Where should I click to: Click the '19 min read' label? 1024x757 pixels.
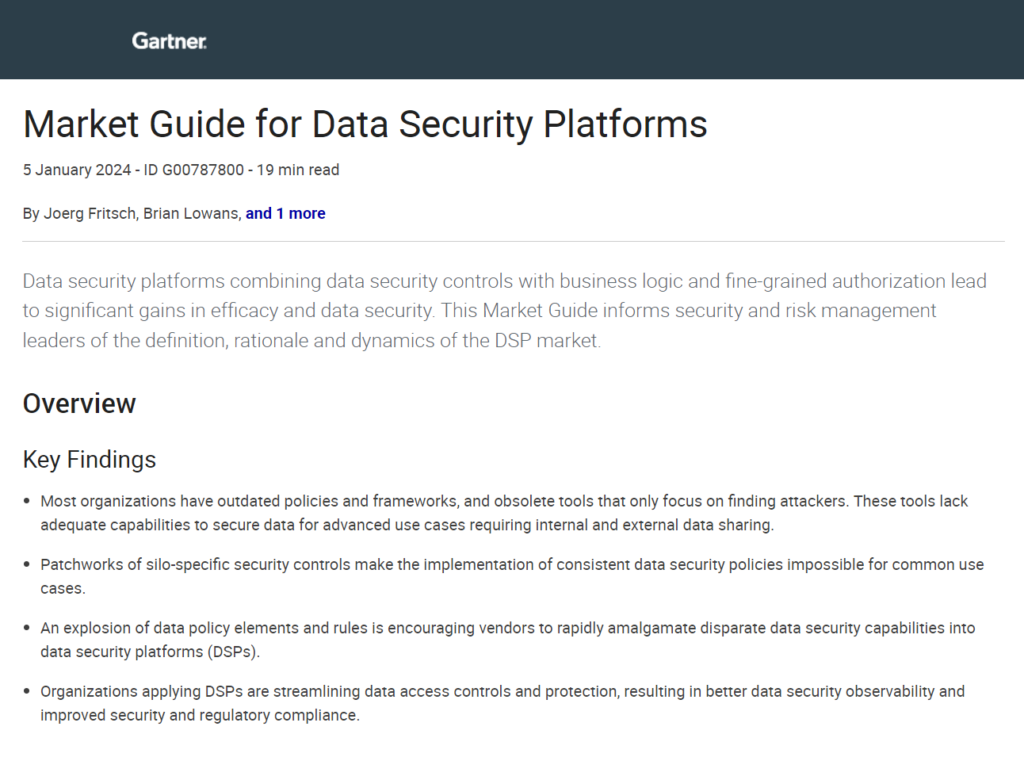point(298,170)
